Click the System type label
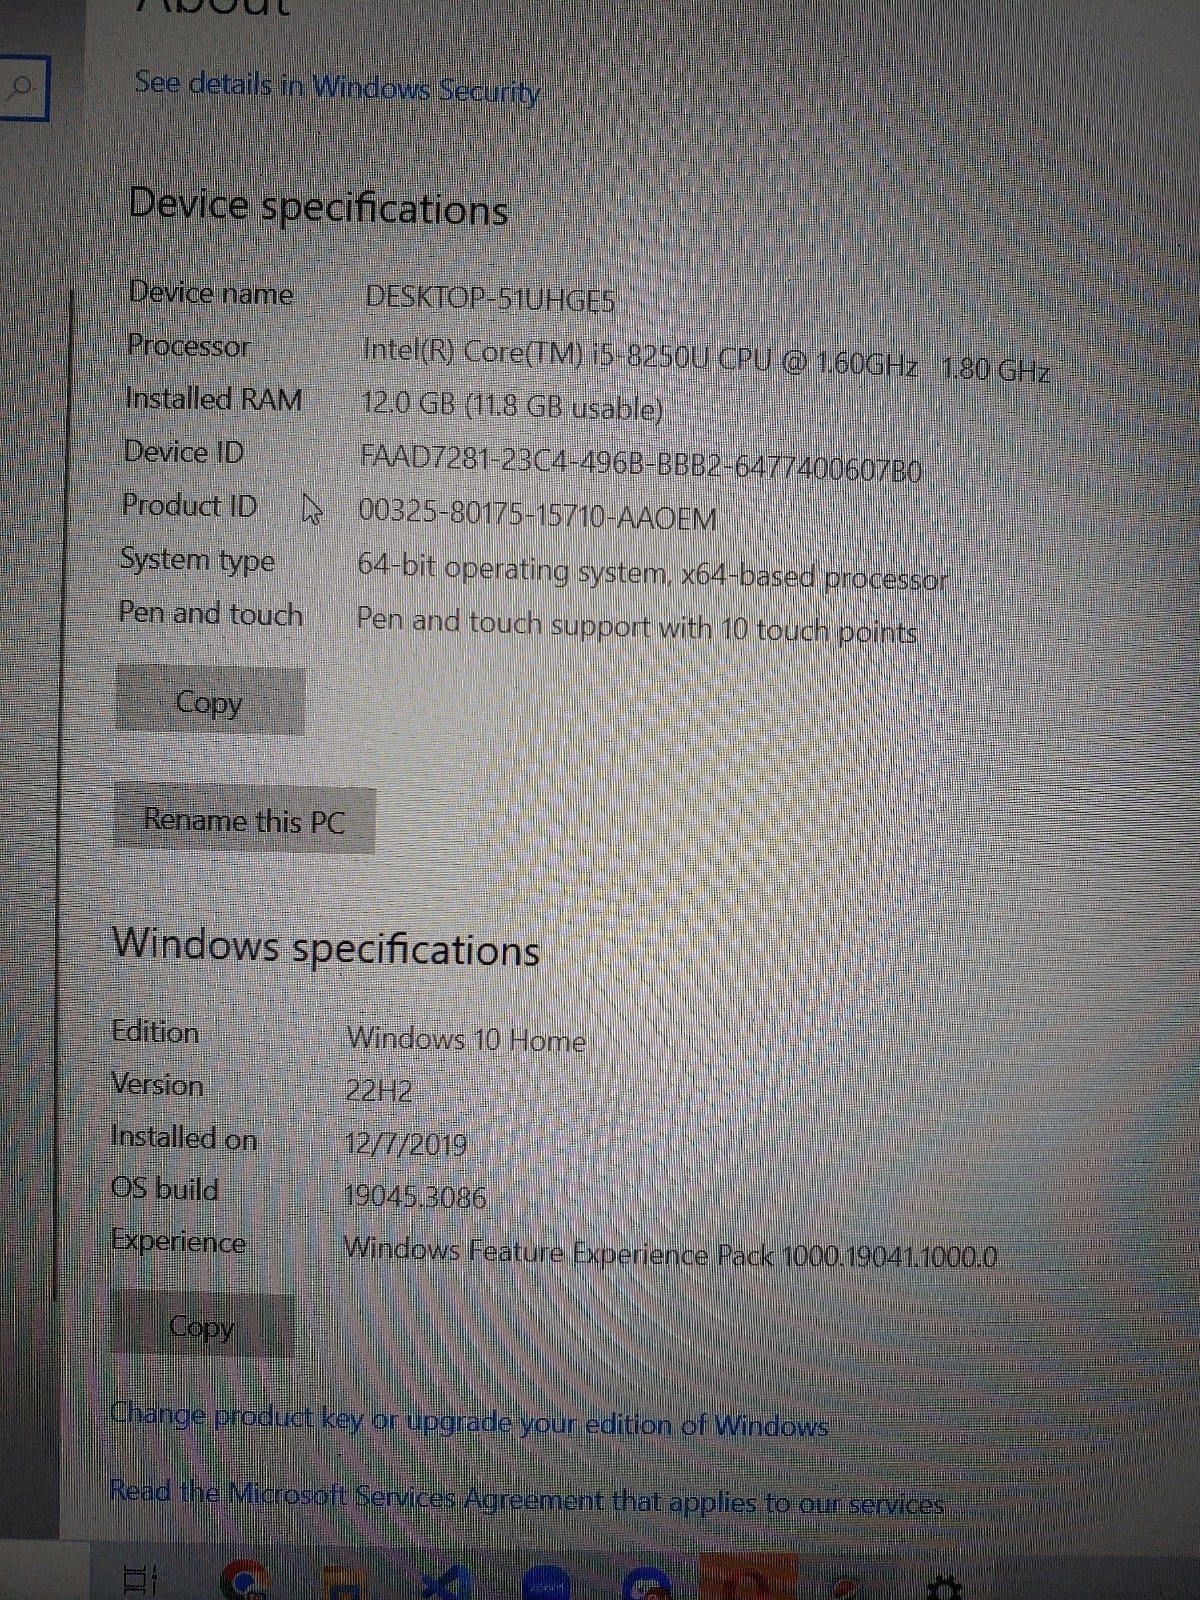Image resolution: width=1200 pixels, height=1600 pixels. click(x=197, y=559)
